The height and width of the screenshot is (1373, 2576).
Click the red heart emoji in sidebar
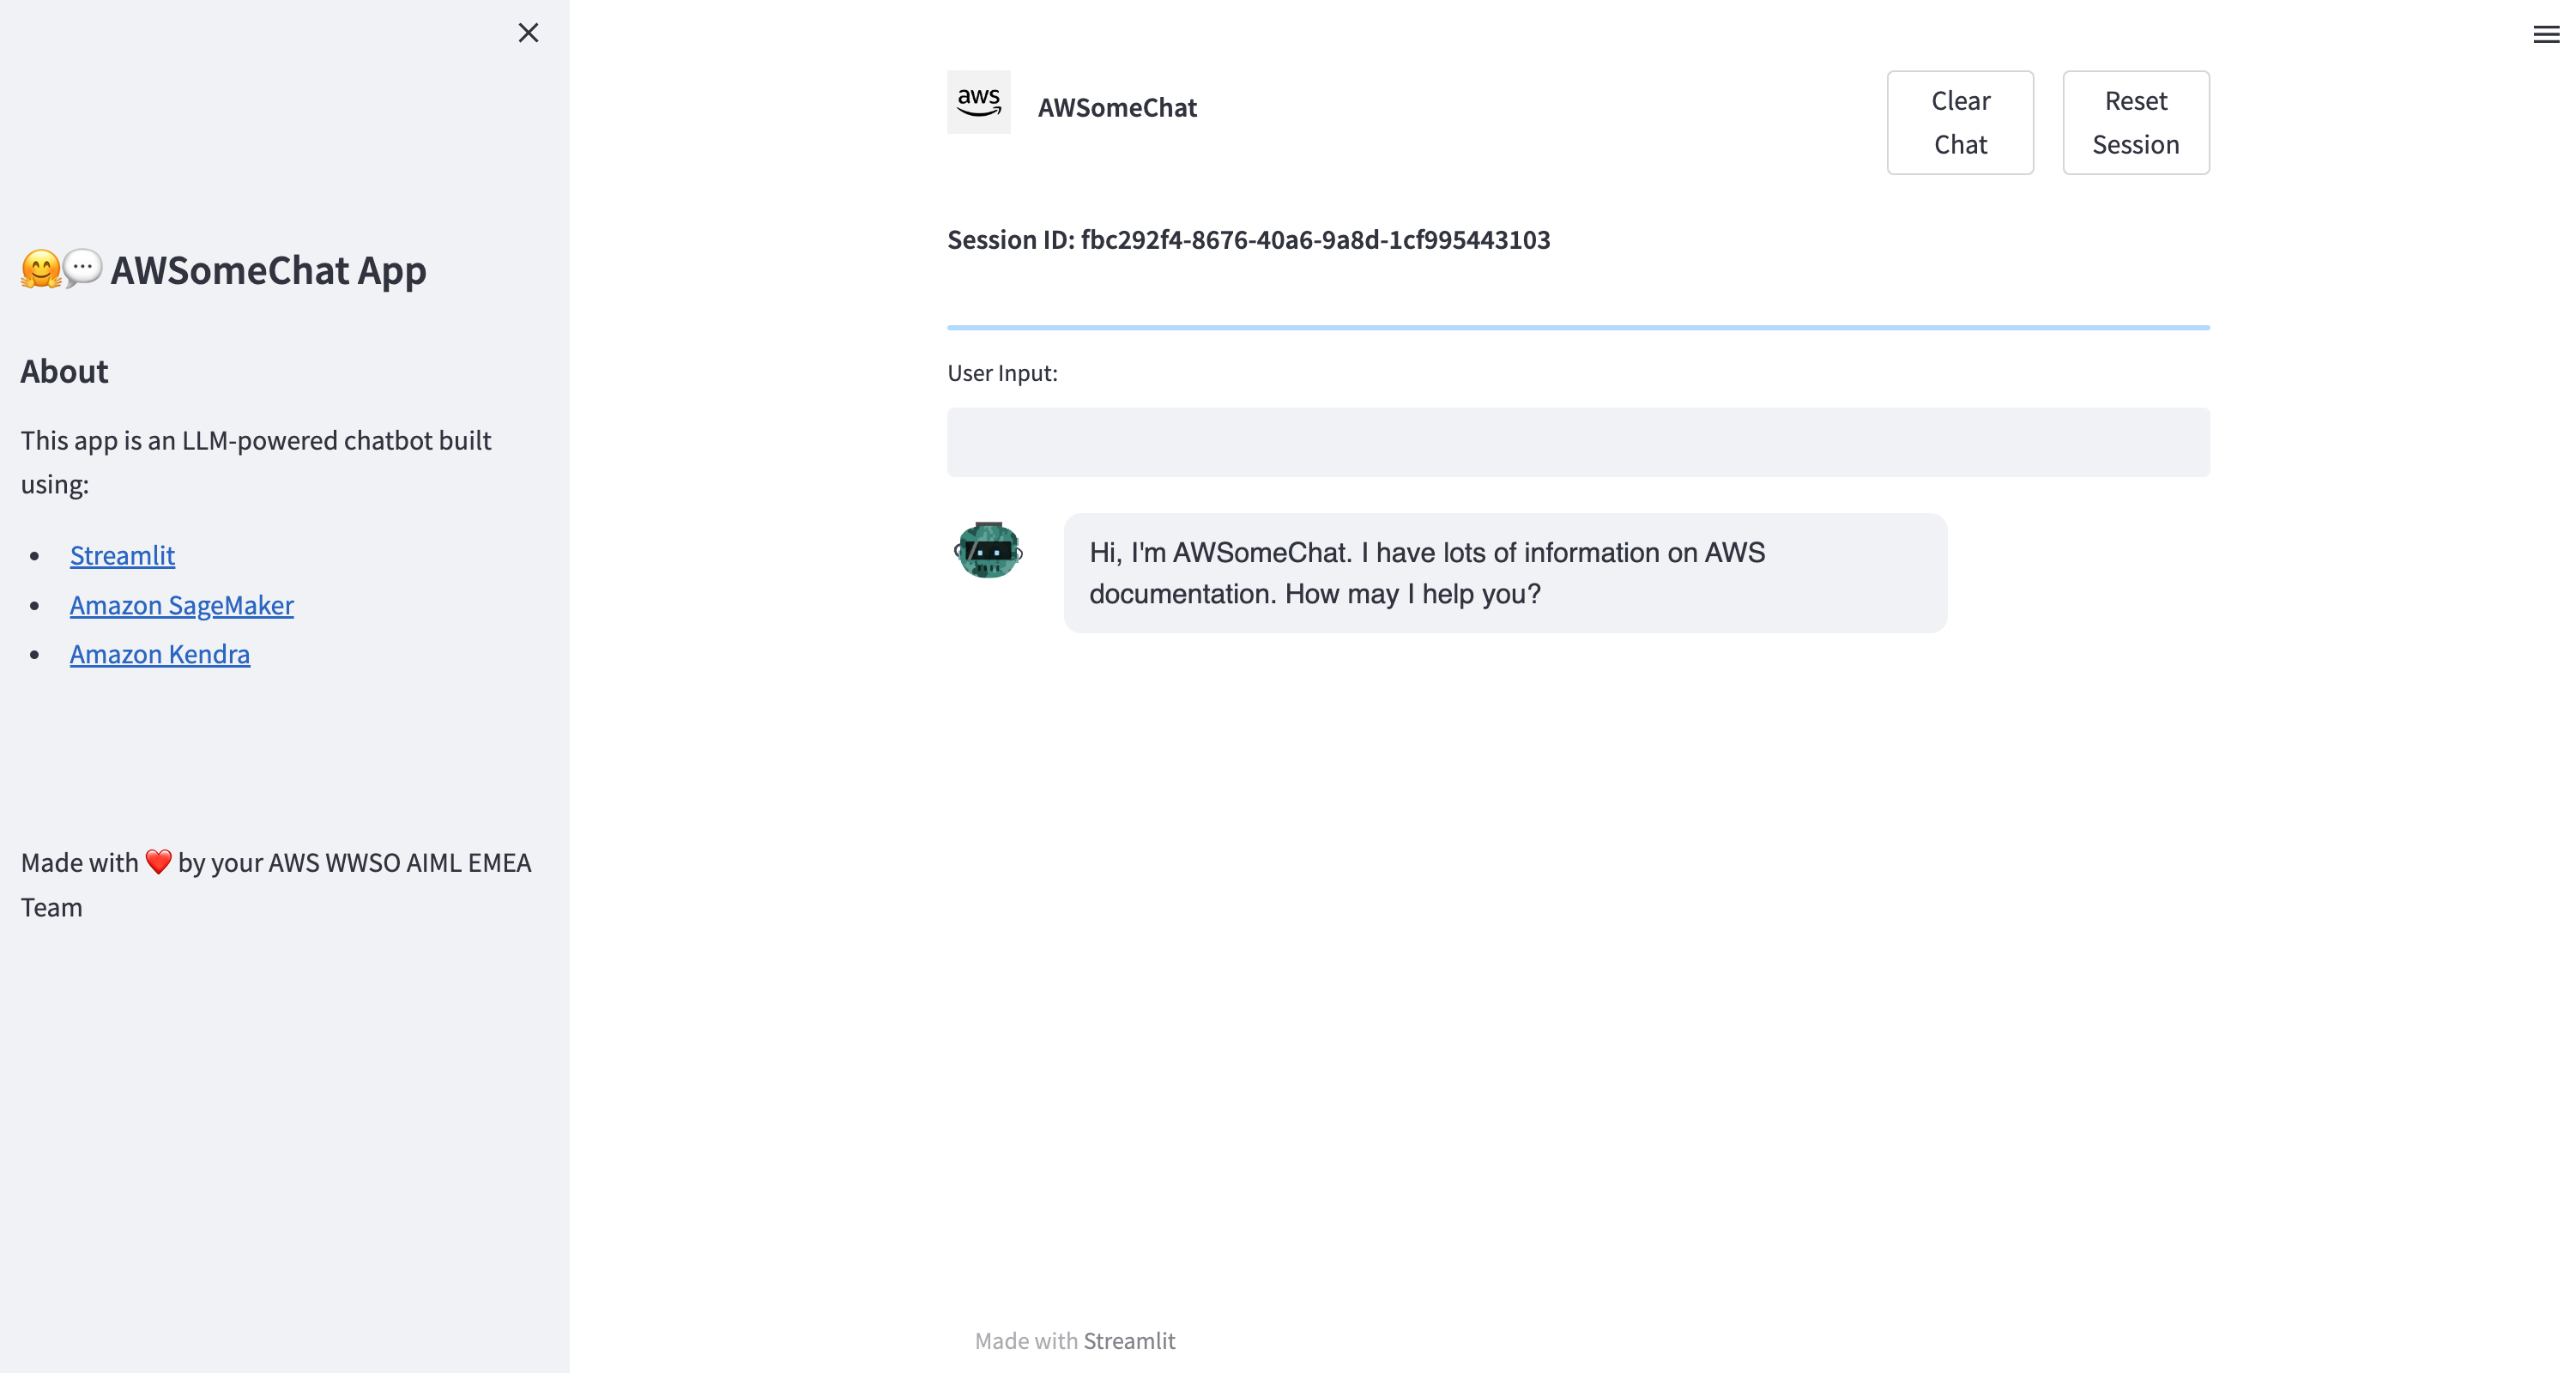(x=158, y=861)
